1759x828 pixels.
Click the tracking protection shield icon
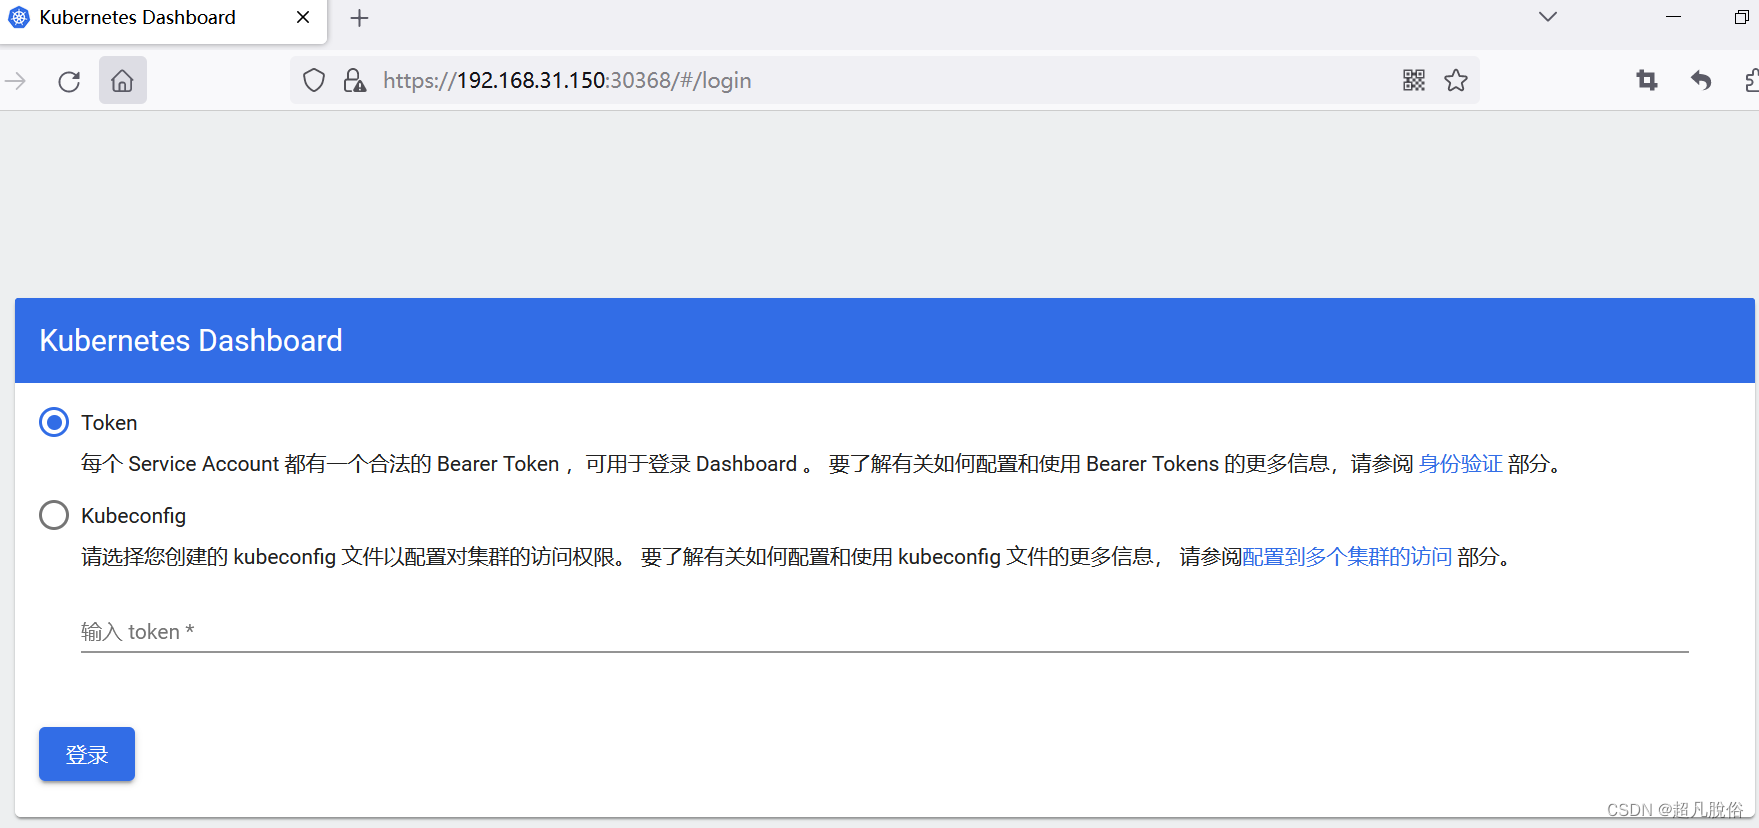coord(314,80)
